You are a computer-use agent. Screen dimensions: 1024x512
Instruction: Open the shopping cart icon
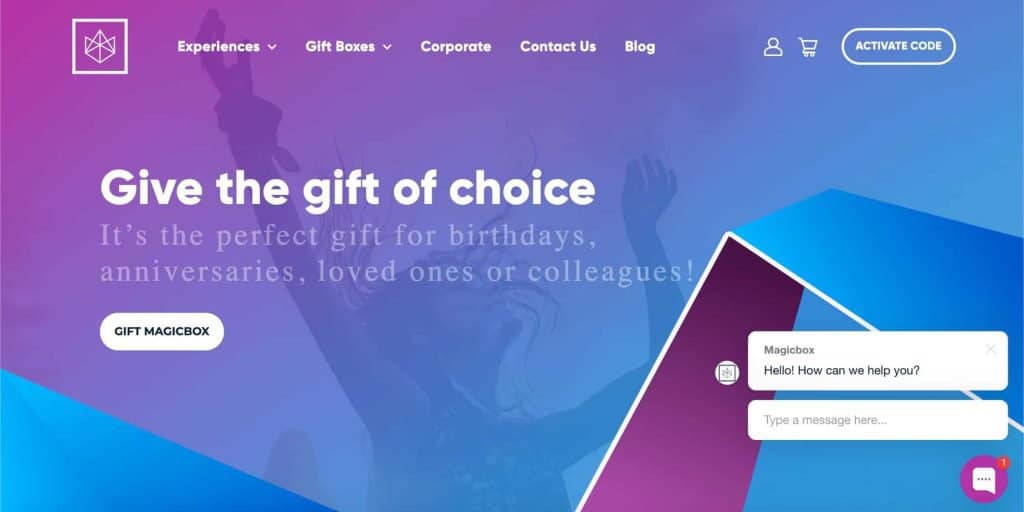[x=808, y=46]
